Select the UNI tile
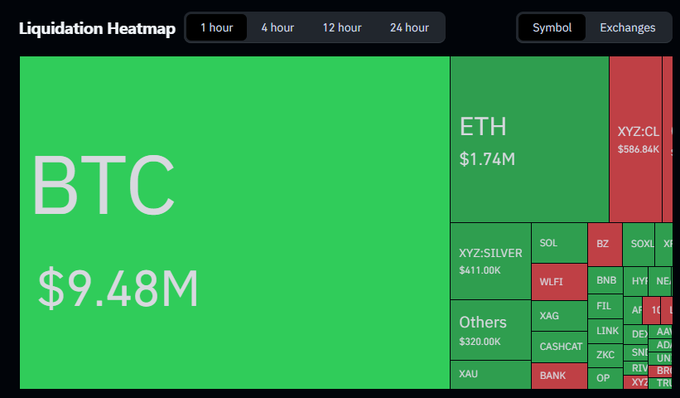The height and width of the screenshot is (398, 680). coord(660,359)
